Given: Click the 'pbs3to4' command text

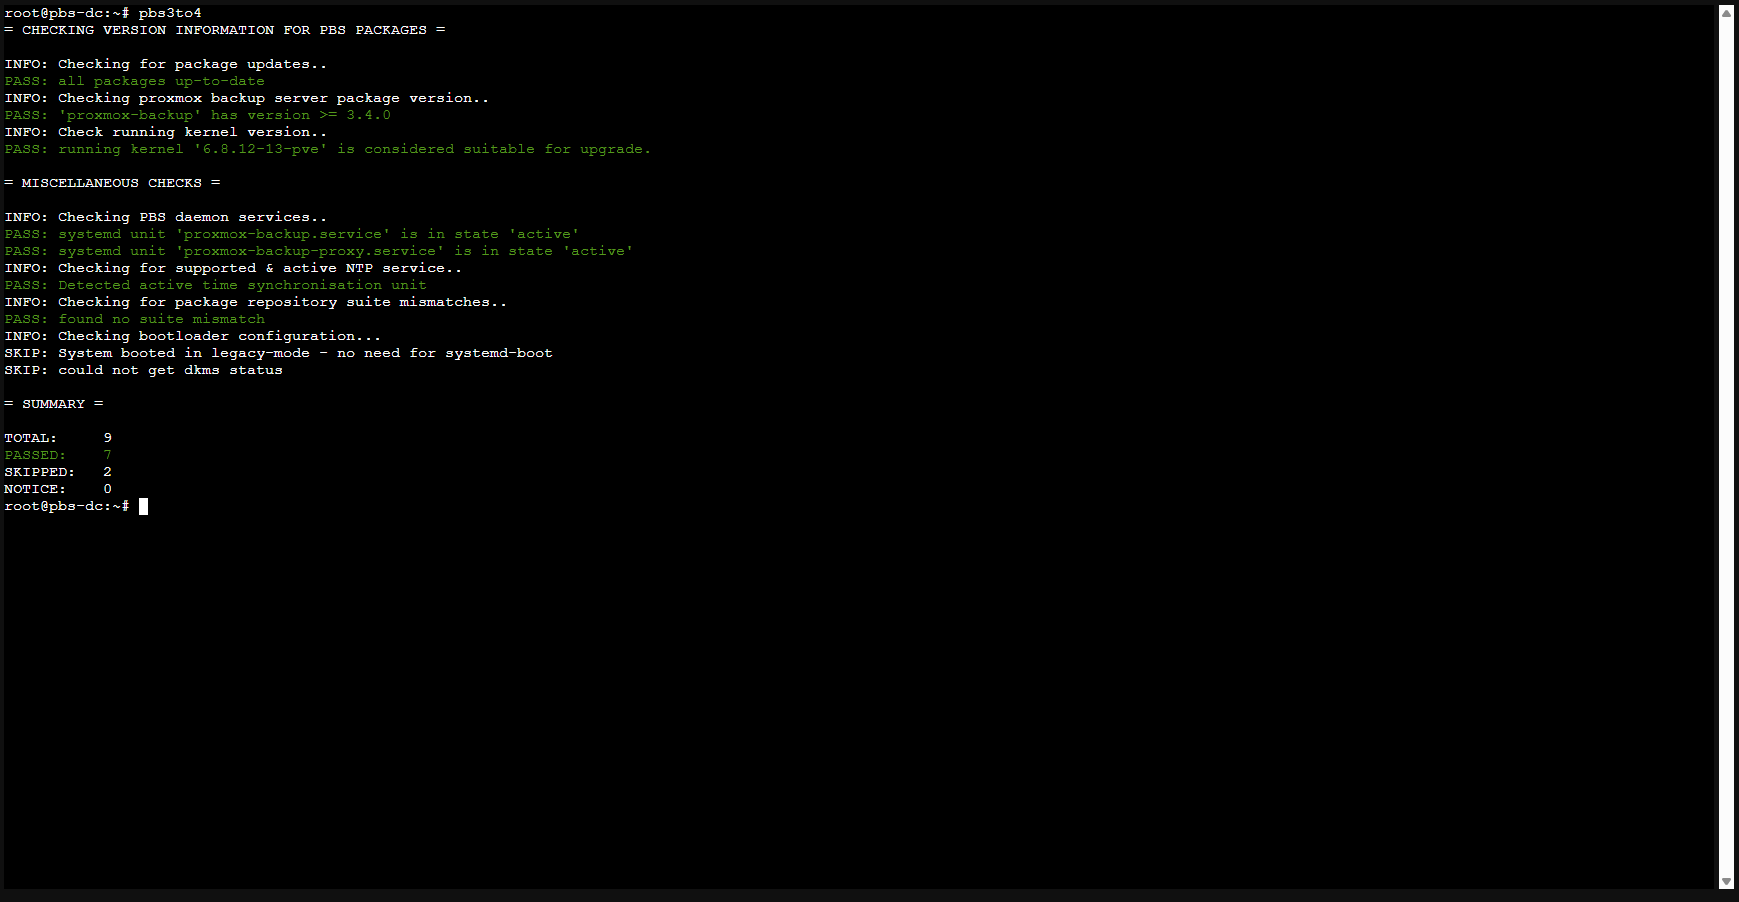Looking at the screenshot, I should pyautogui.click(x=170, y=13).
